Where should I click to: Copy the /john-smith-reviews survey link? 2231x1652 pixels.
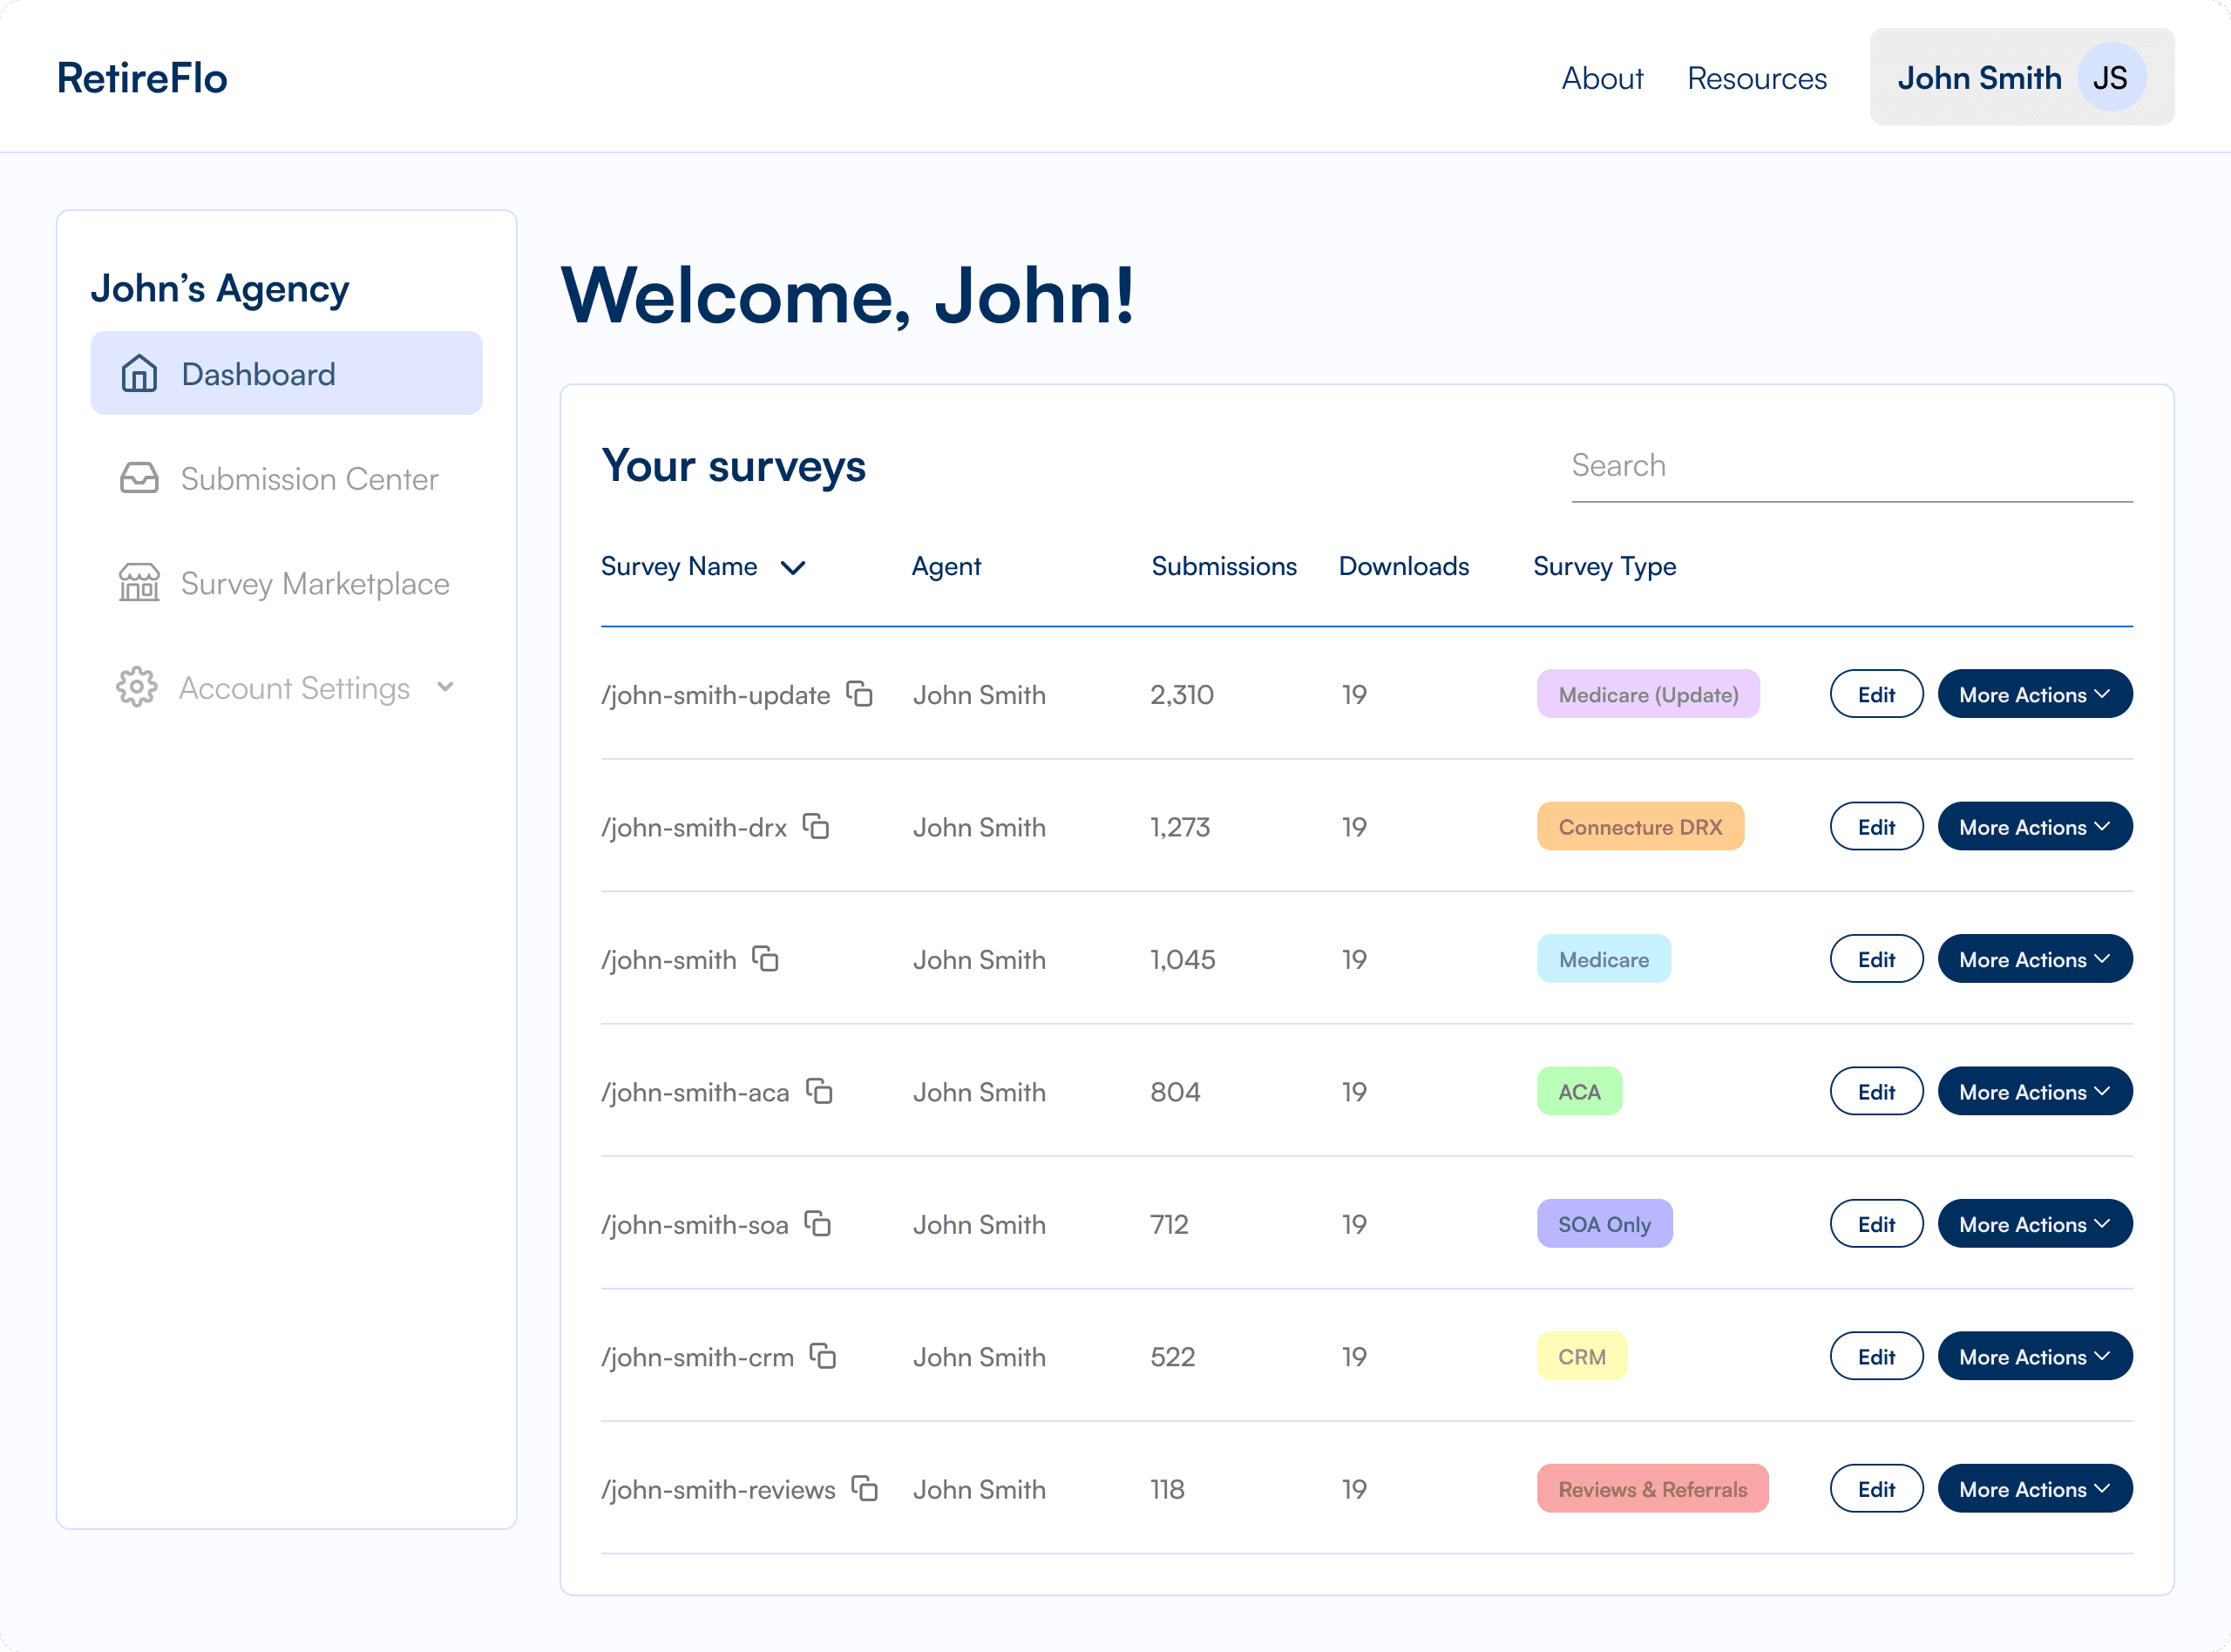(x=865, y=1488)
